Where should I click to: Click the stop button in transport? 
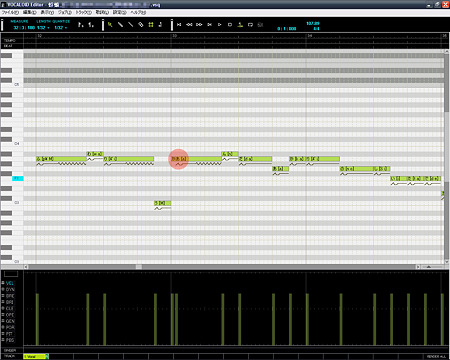coord(230,25)
